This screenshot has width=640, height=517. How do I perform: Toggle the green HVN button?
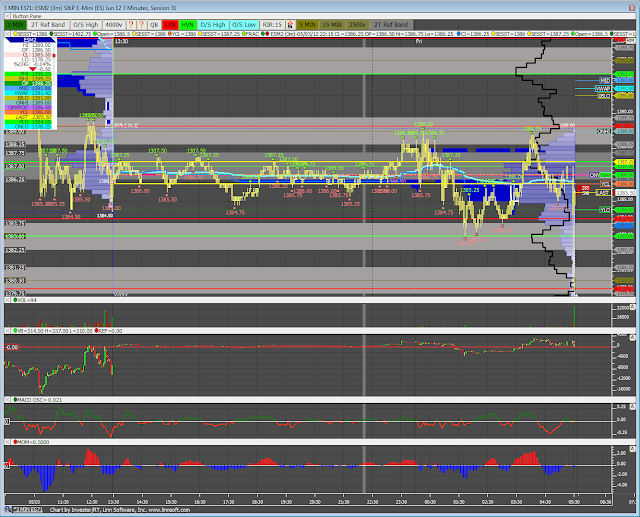pos(187,24)
